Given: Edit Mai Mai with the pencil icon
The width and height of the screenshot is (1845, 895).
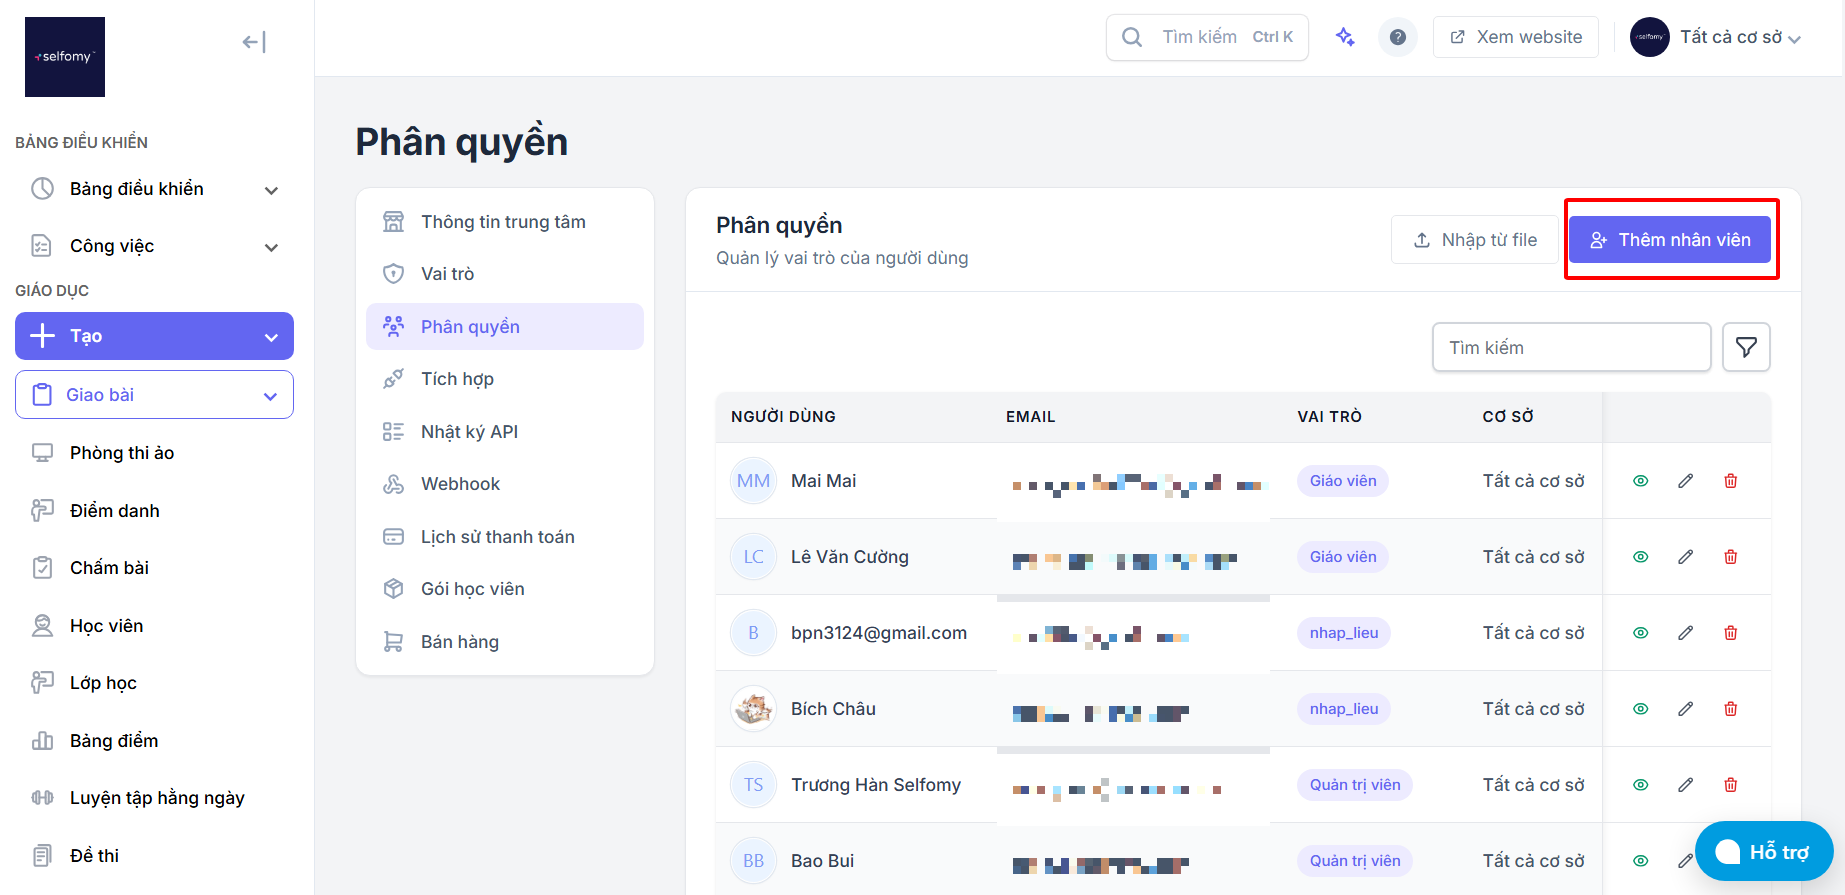Looking at the screenshot, I should (1685, 481).
